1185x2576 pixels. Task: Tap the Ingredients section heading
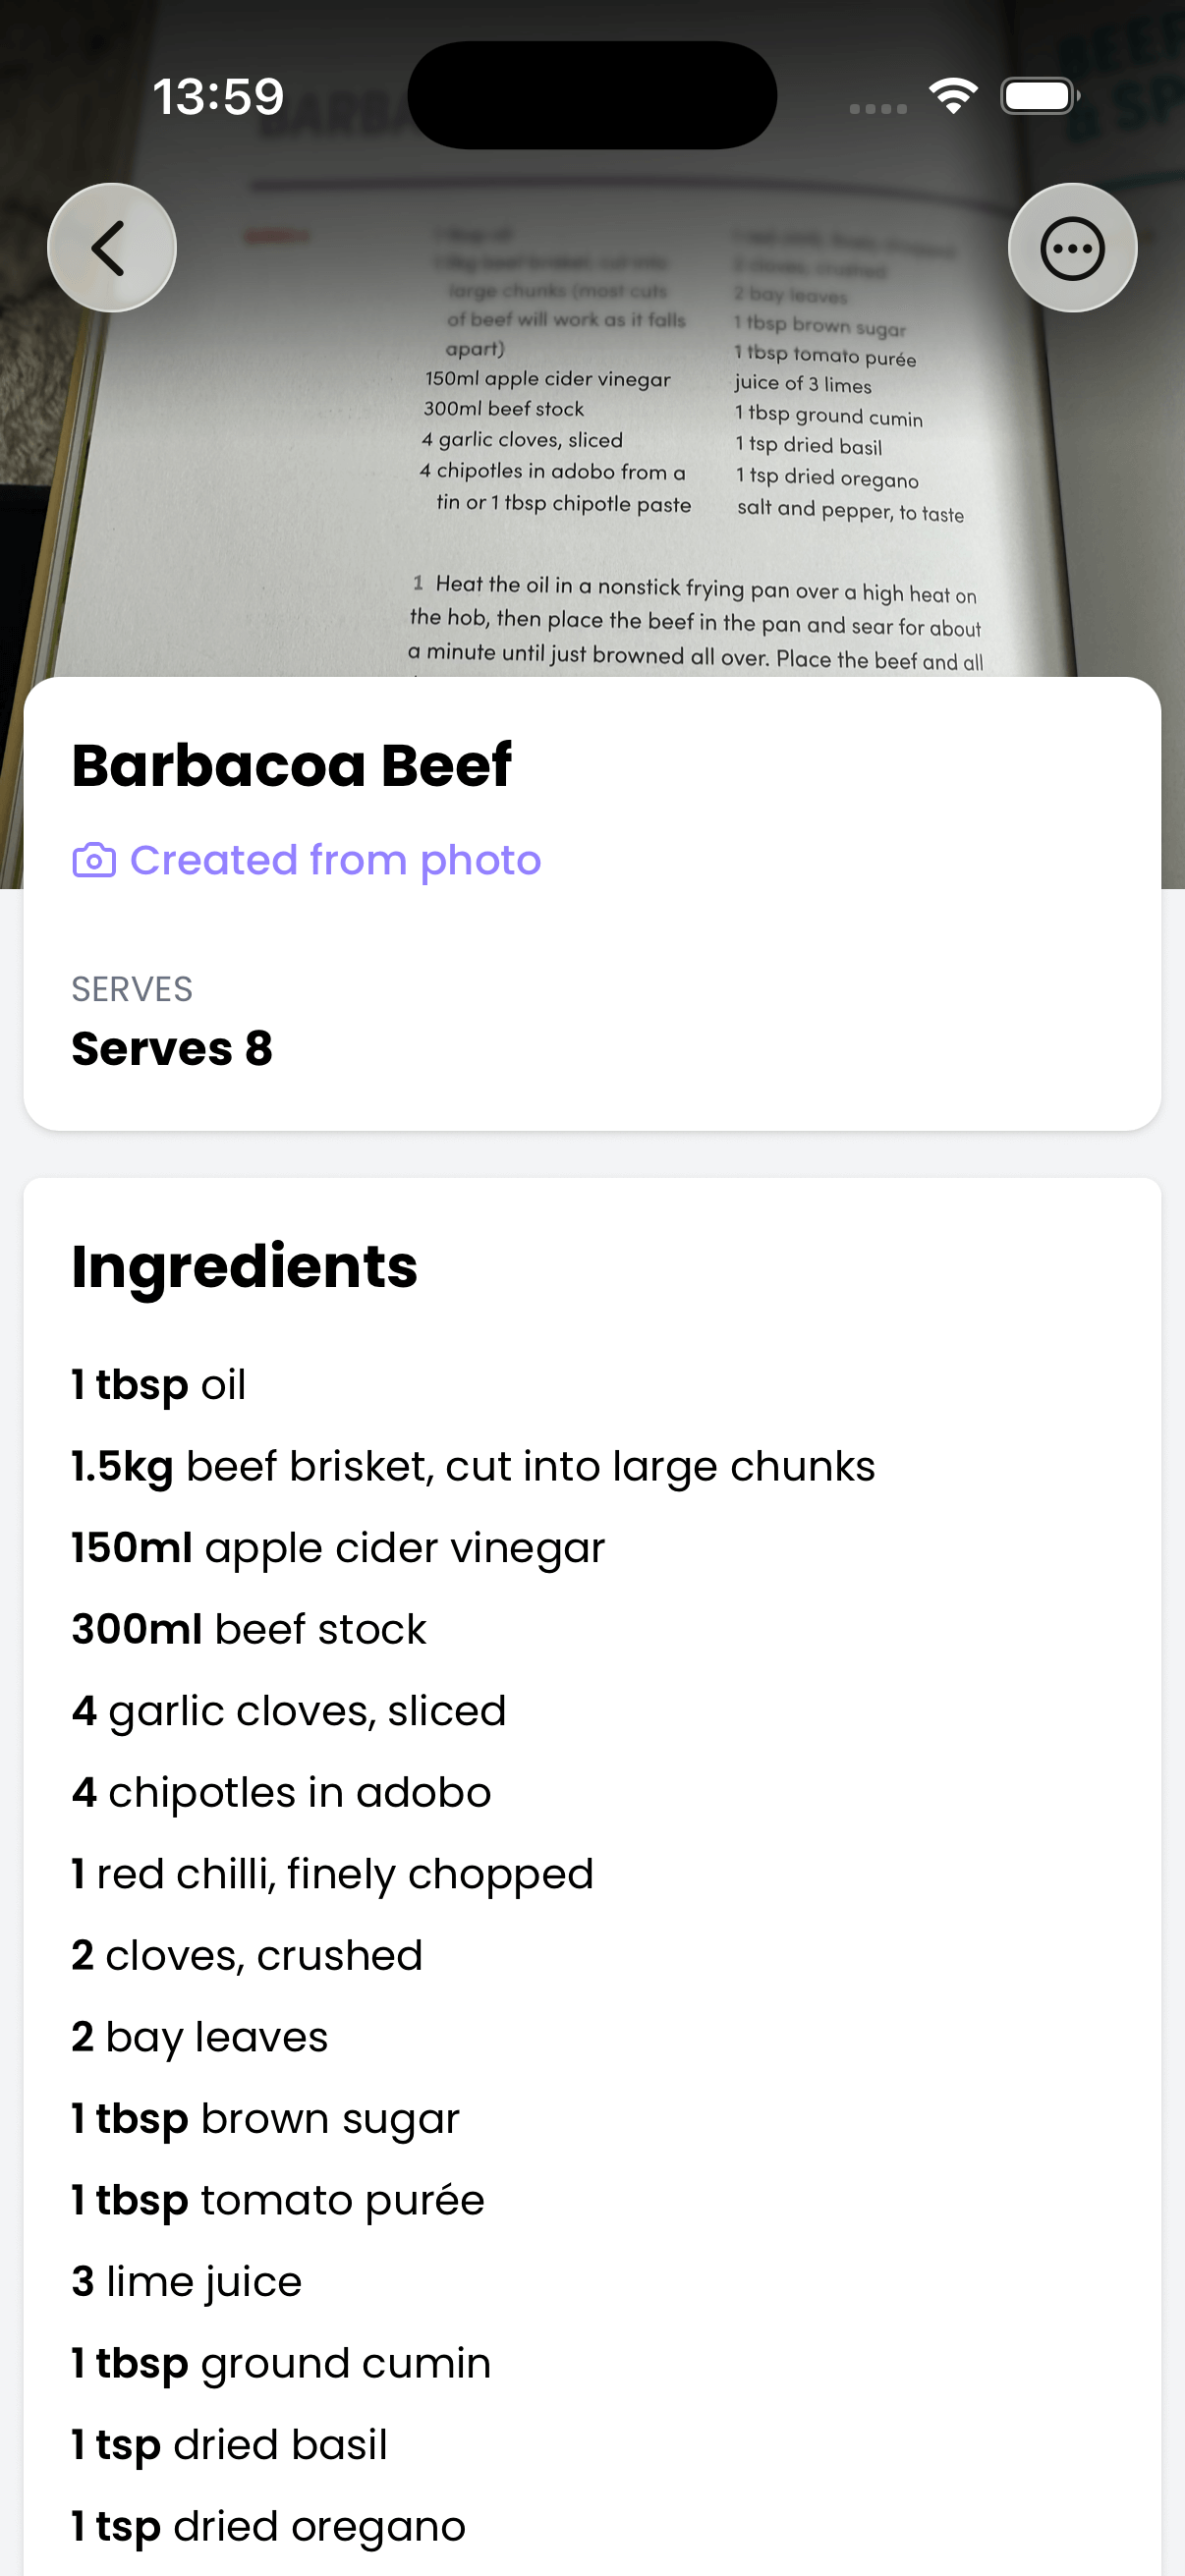(x=244, y=1266)
